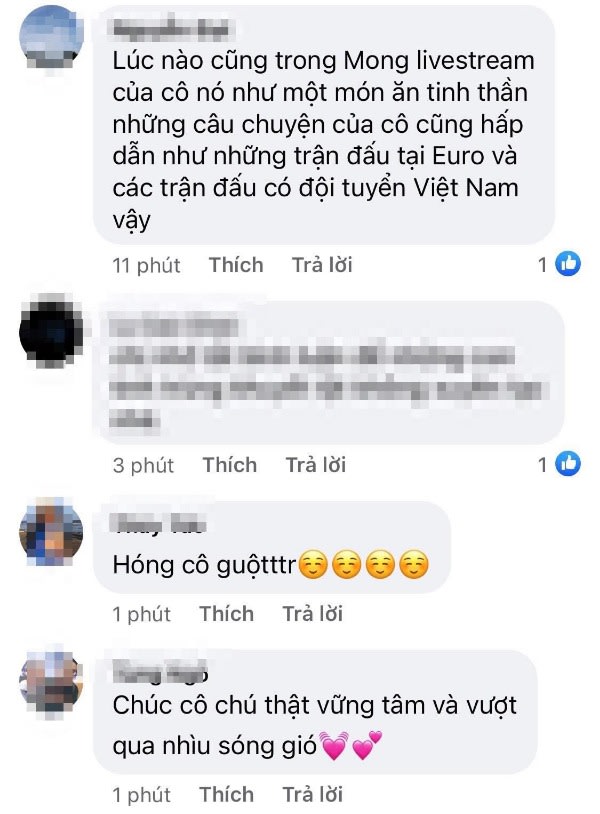Open author name above 'Chúc cô chú thật vững tâm'
The image size is (600, 814).
point(160,671)
